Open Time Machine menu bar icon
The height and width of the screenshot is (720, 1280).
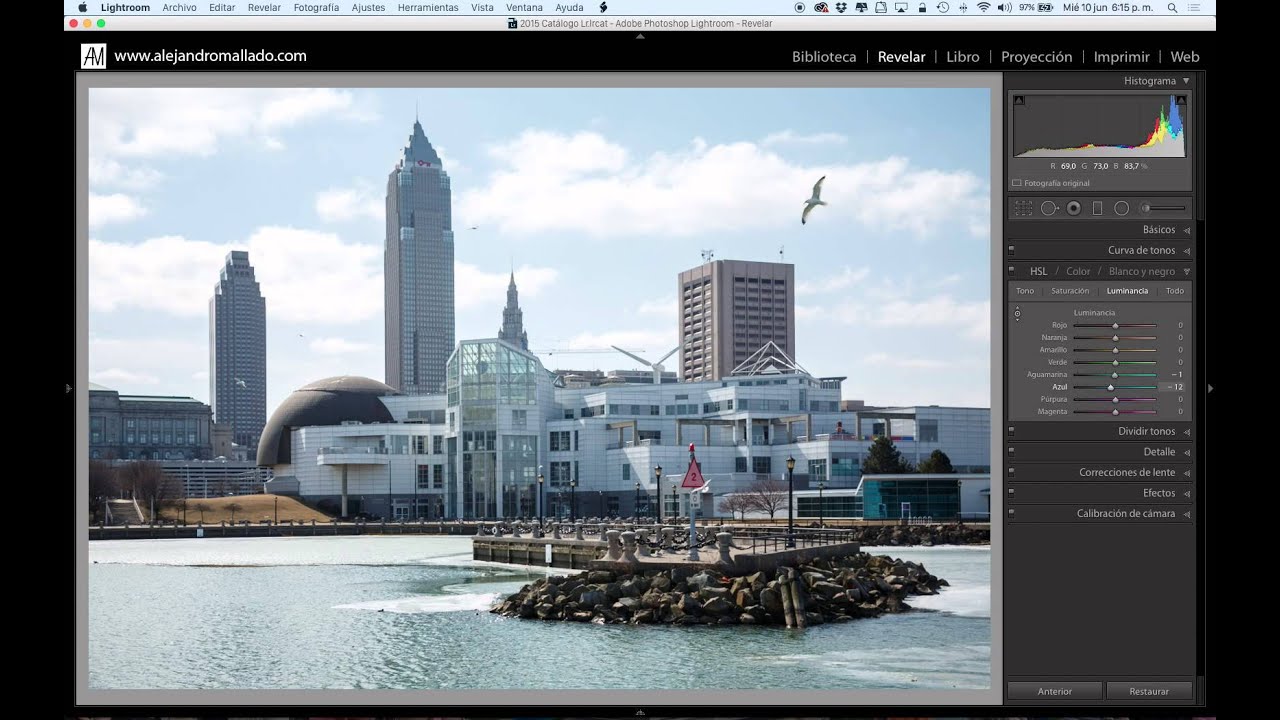(x=942, y=7)
